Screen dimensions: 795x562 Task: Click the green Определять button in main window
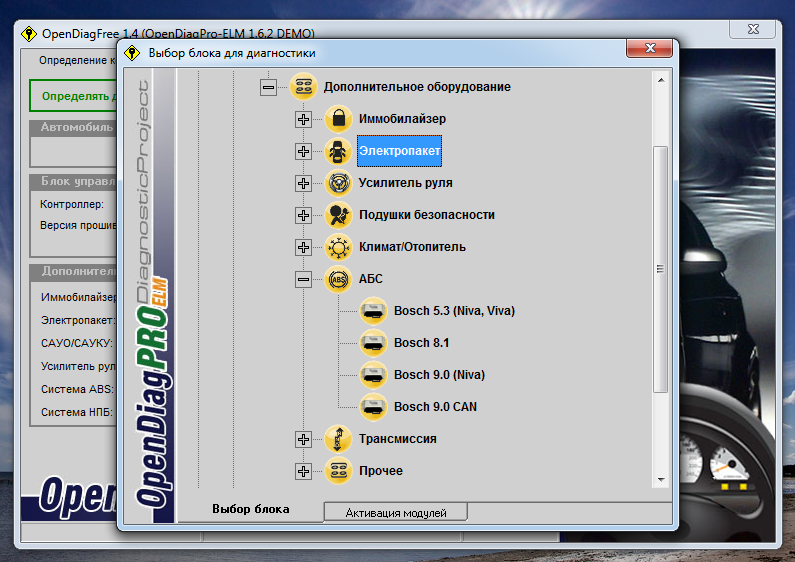point(74,96)
